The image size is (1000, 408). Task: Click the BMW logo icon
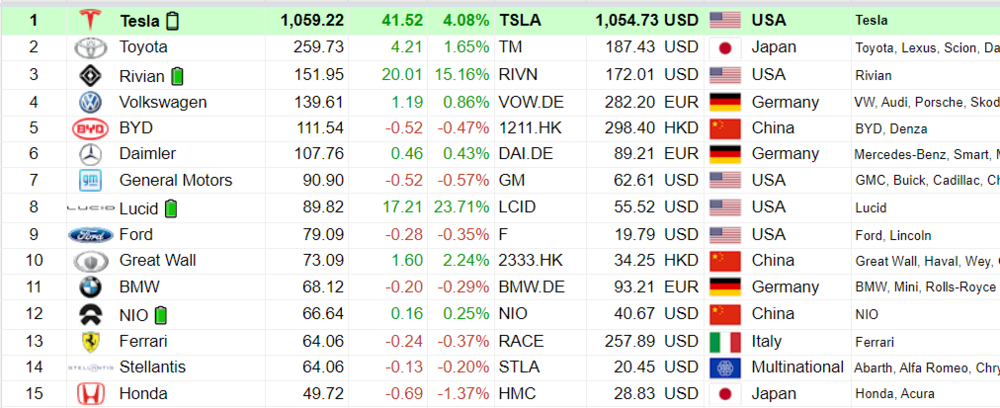(x=91, y=287)
